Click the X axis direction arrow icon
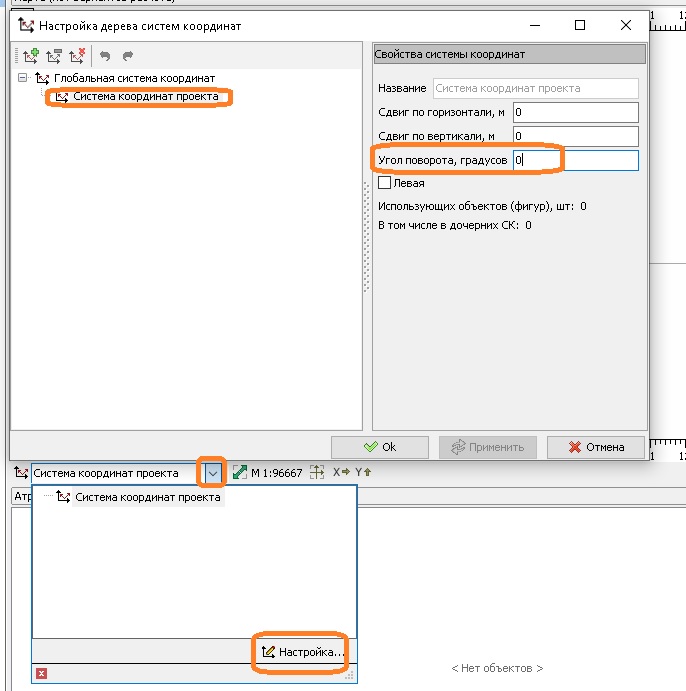686x691 pixels. pyautogui.click(x=340, y=473)
